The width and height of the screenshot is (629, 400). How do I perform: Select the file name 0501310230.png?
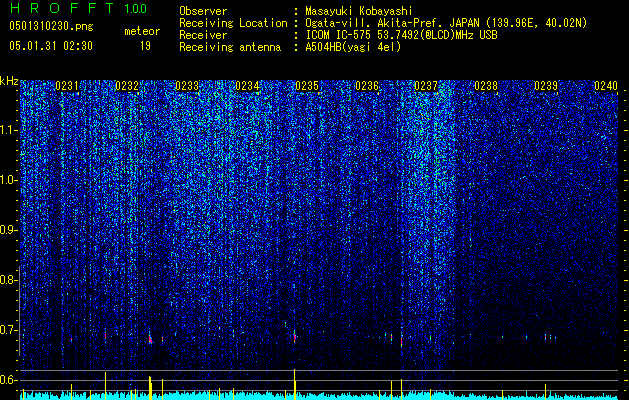click(x=51, y=26)
